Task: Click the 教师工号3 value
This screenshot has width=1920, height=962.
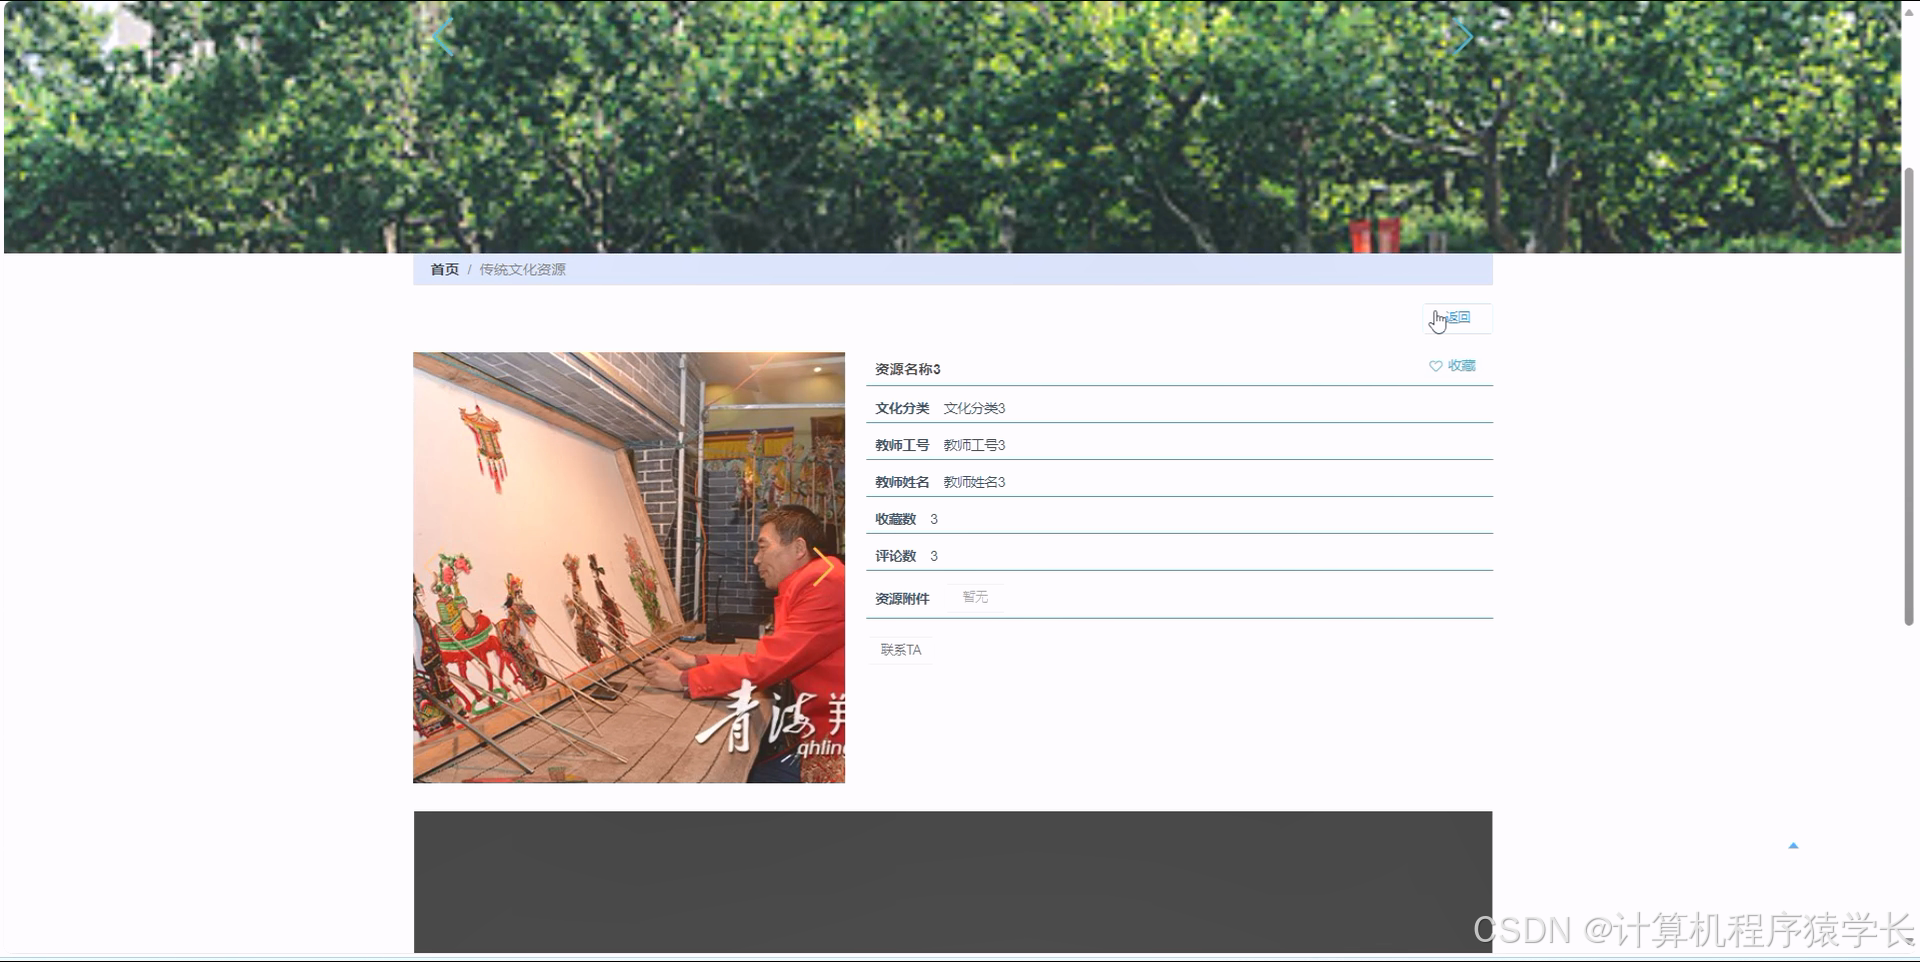Action: 974,445
